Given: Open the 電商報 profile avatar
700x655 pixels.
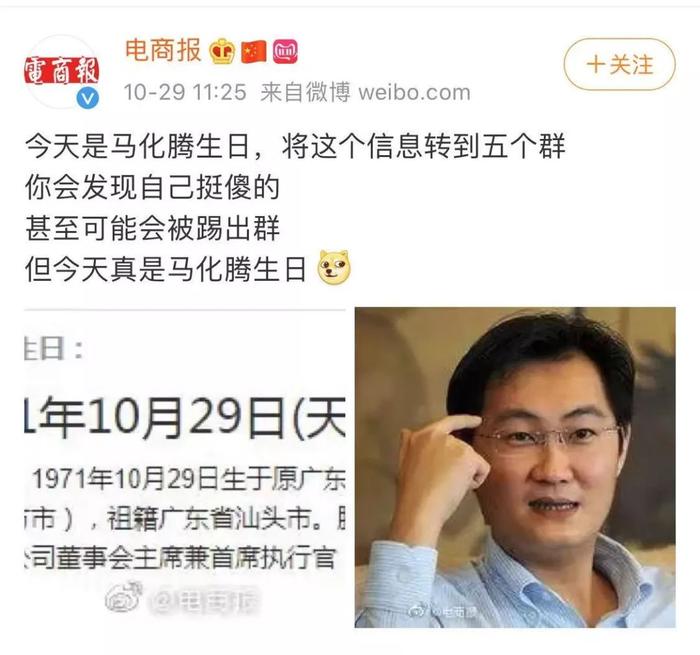Looking at the screenshot, I should pyautogui.click(x=61, y=71).
